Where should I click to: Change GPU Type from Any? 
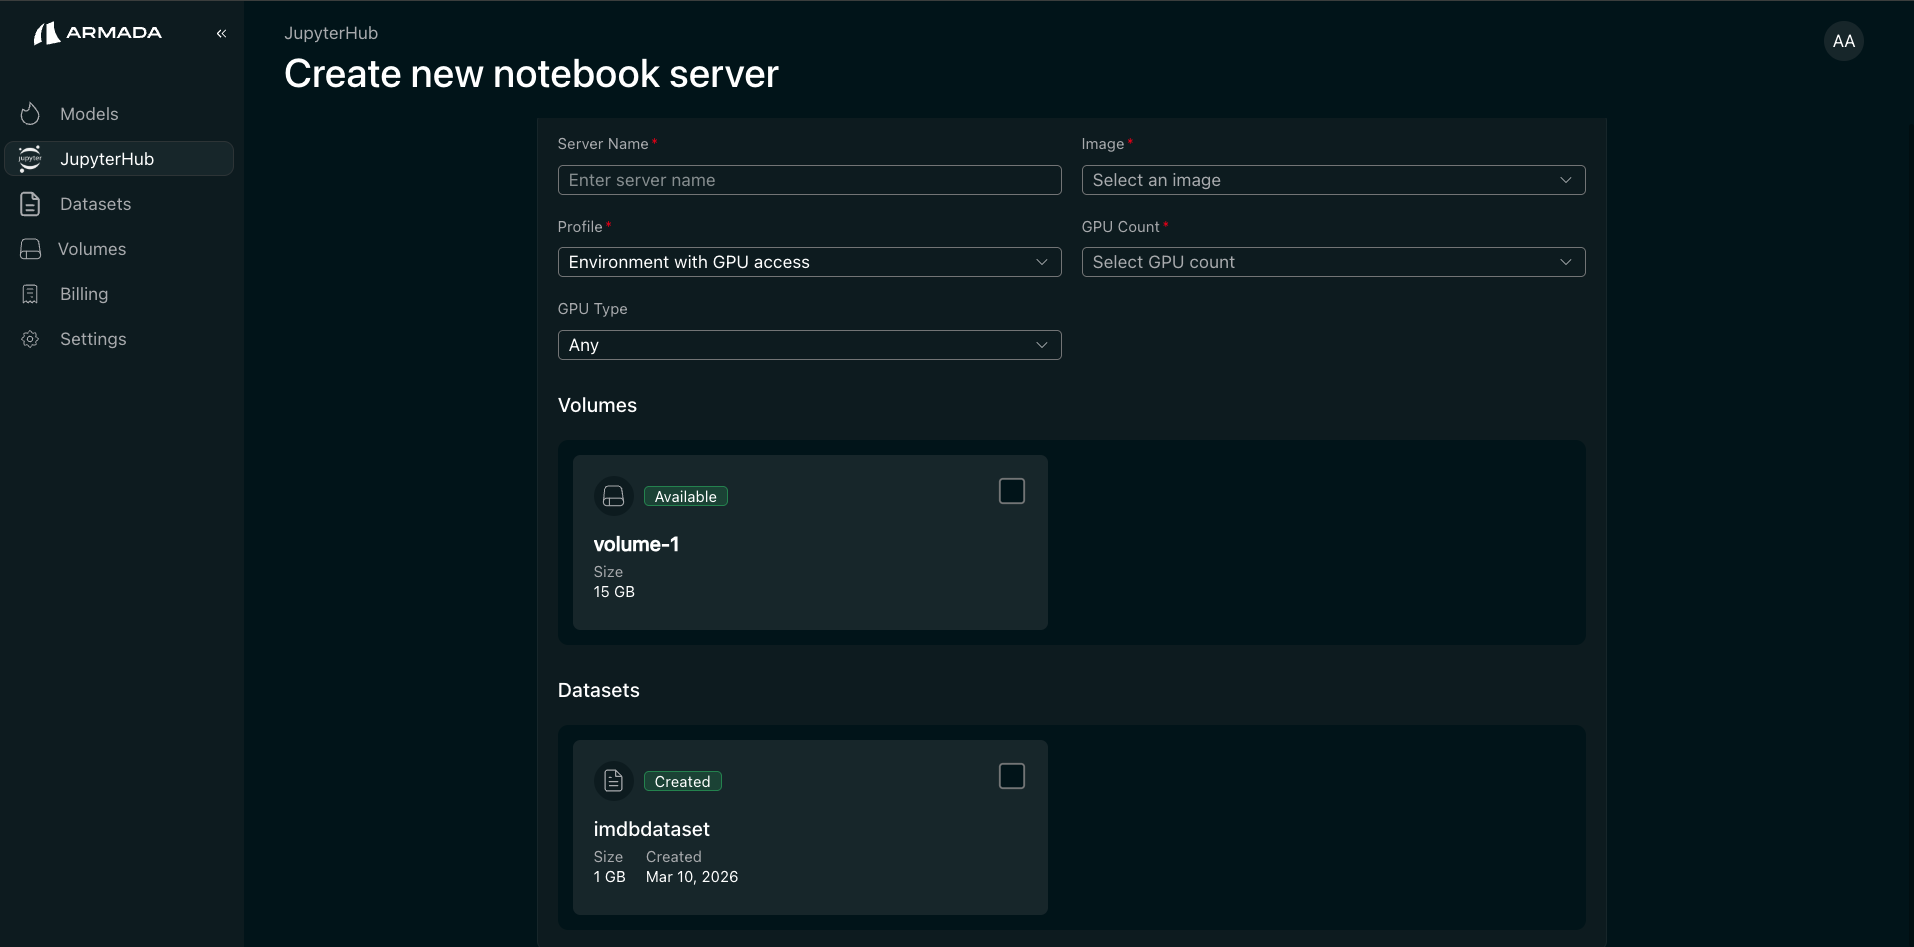pos(809,344)
